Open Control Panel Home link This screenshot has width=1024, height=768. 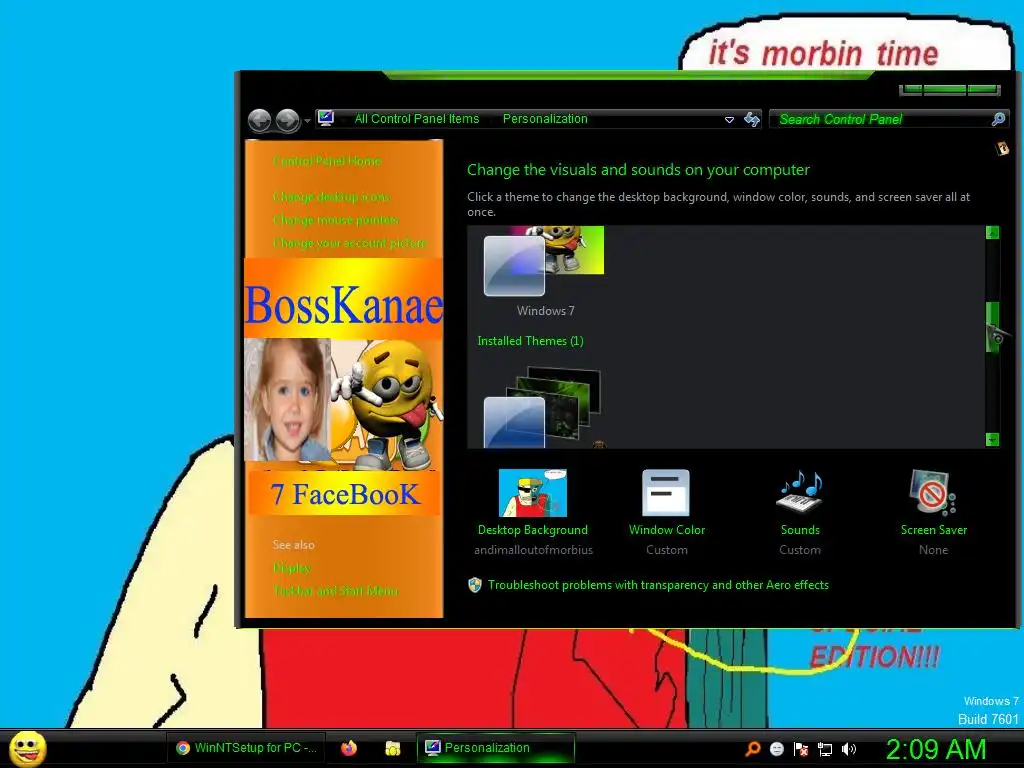pos(327,161)
